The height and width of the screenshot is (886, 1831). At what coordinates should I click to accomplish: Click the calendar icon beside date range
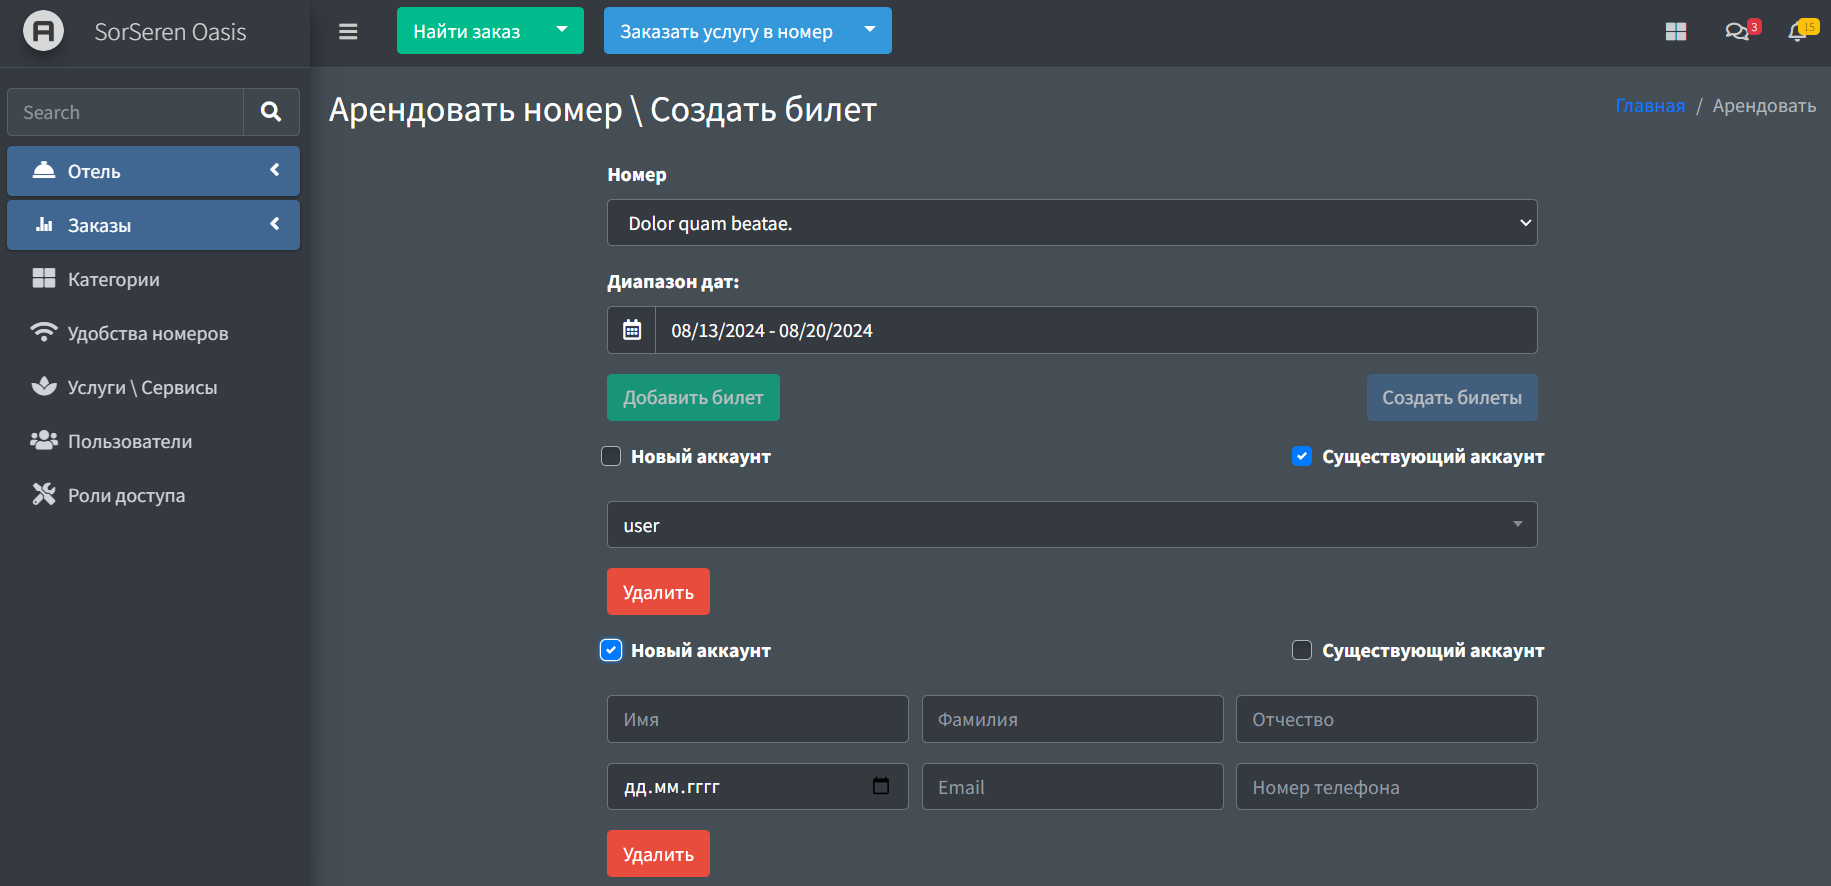(632, 330)
